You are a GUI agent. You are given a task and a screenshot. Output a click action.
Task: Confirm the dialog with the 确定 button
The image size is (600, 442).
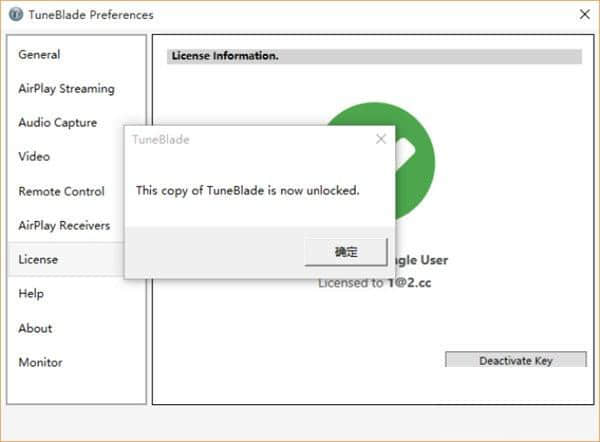(x=346, y=252)
